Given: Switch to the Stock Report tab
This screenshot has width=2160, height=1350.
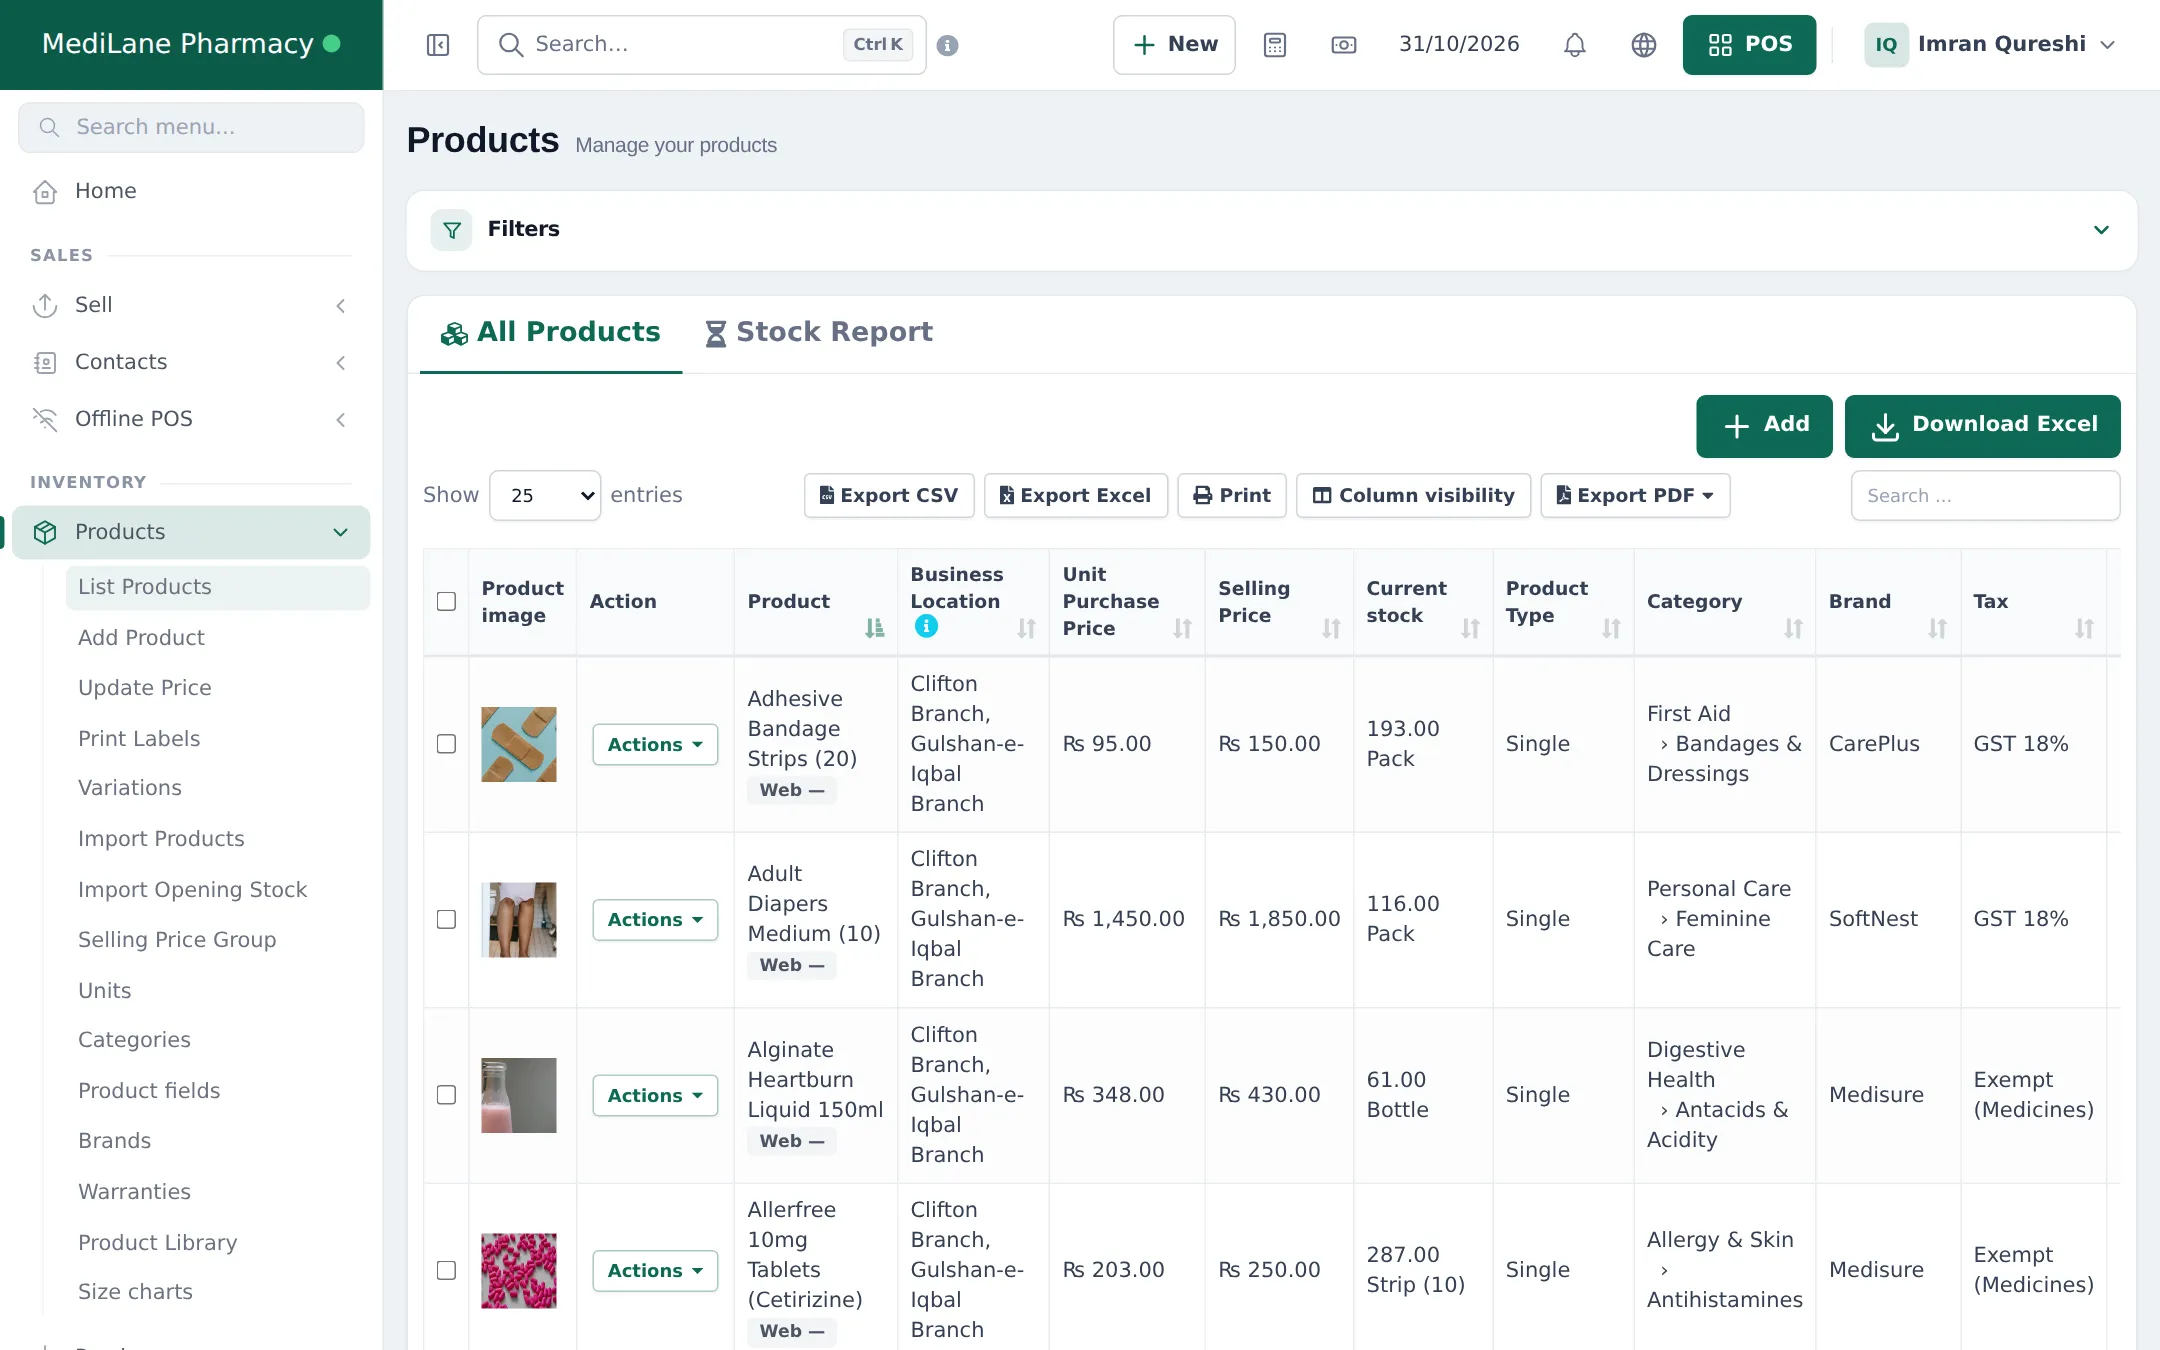Looking at the screenshot, I should pos(818,333).
